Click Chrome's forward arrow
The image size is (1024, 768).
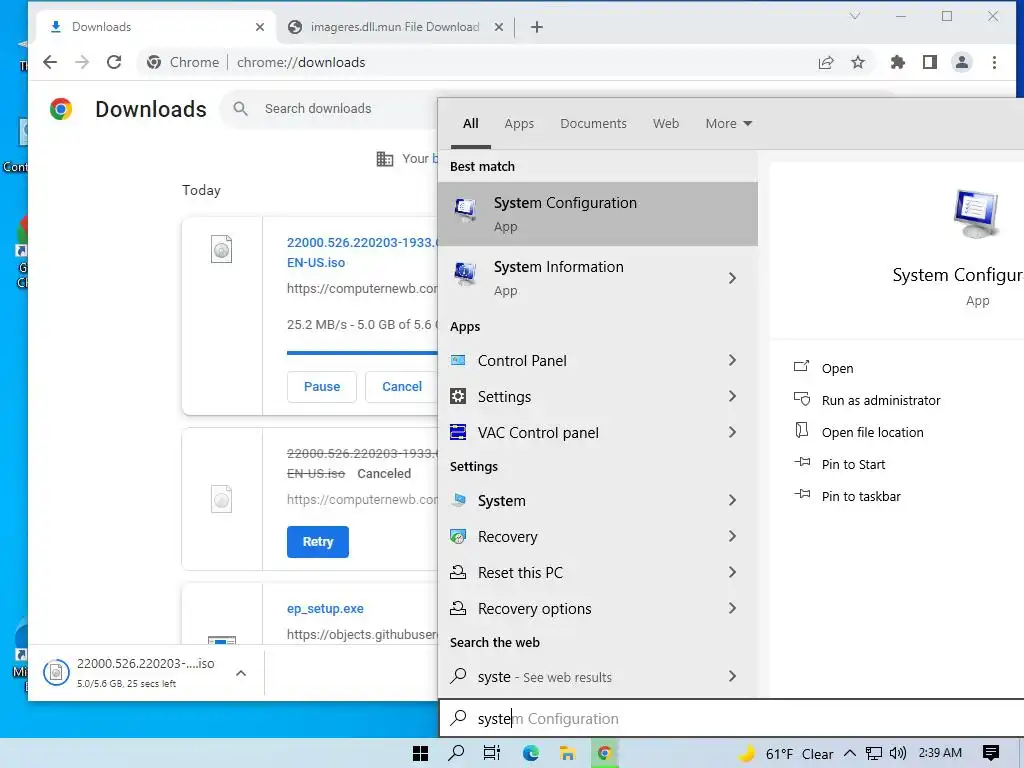pyautogui.click(x=82, y=62)
